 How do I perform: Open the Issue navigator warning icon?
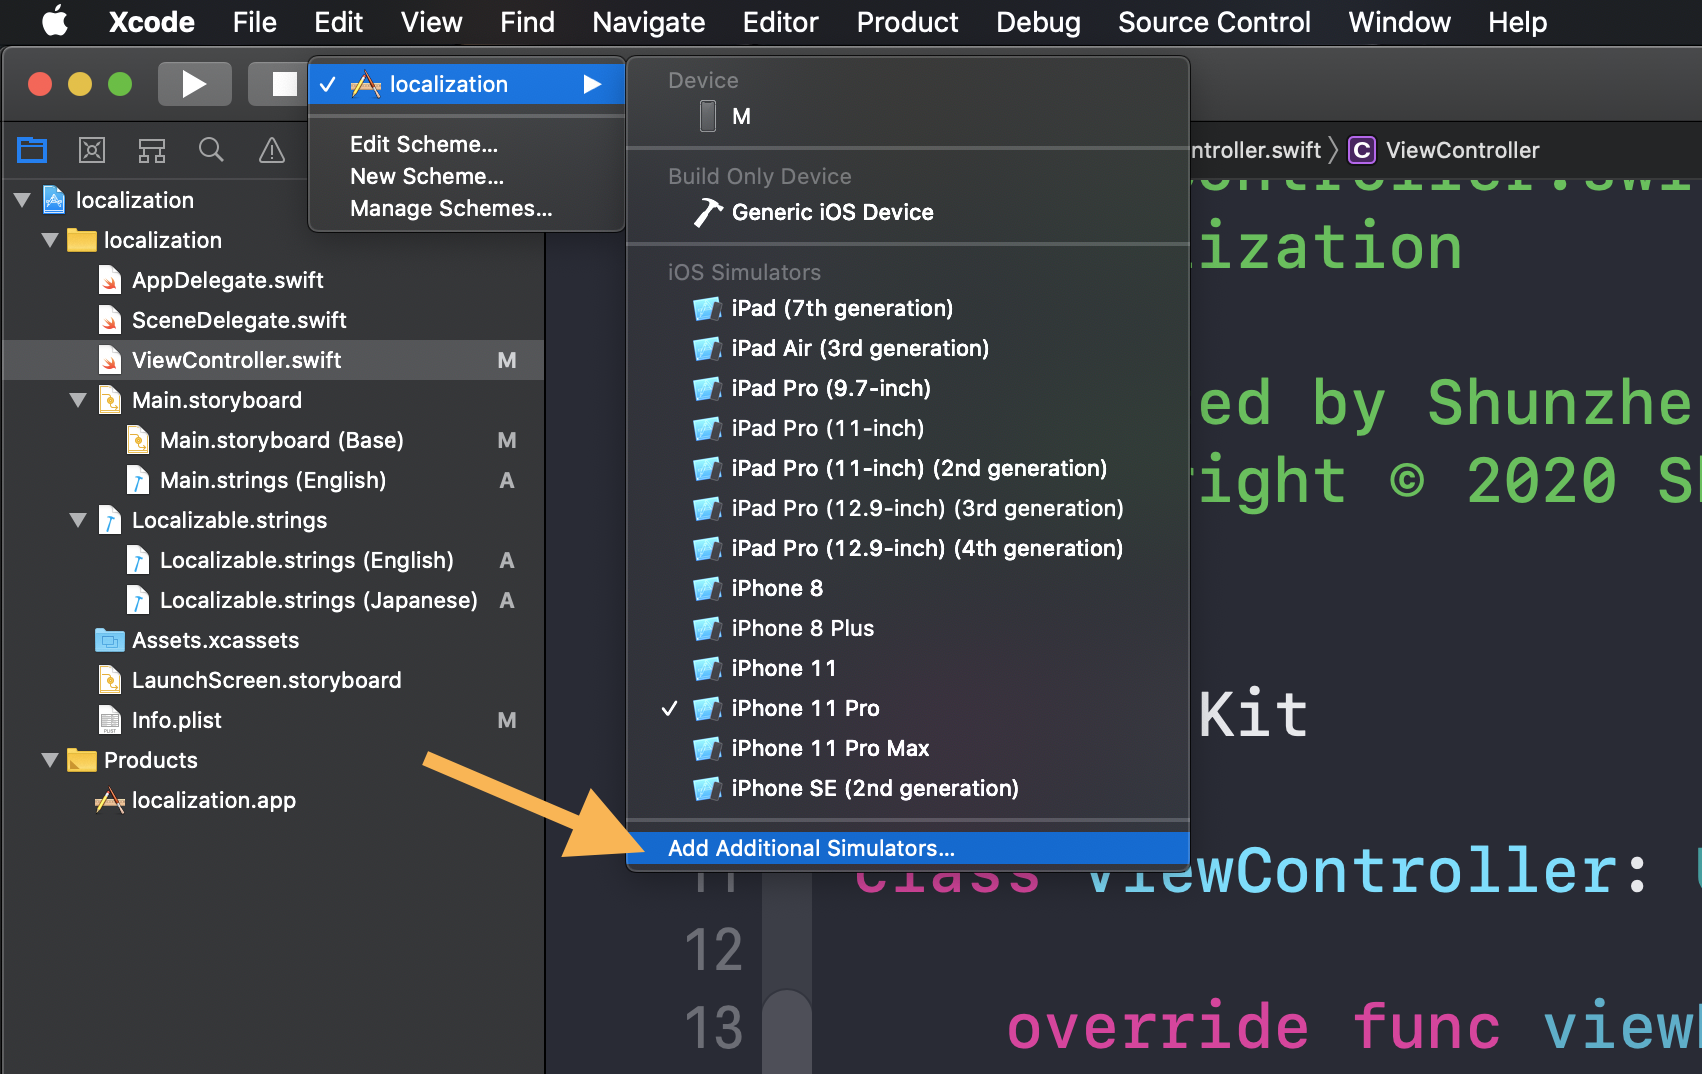coord(271,150)
